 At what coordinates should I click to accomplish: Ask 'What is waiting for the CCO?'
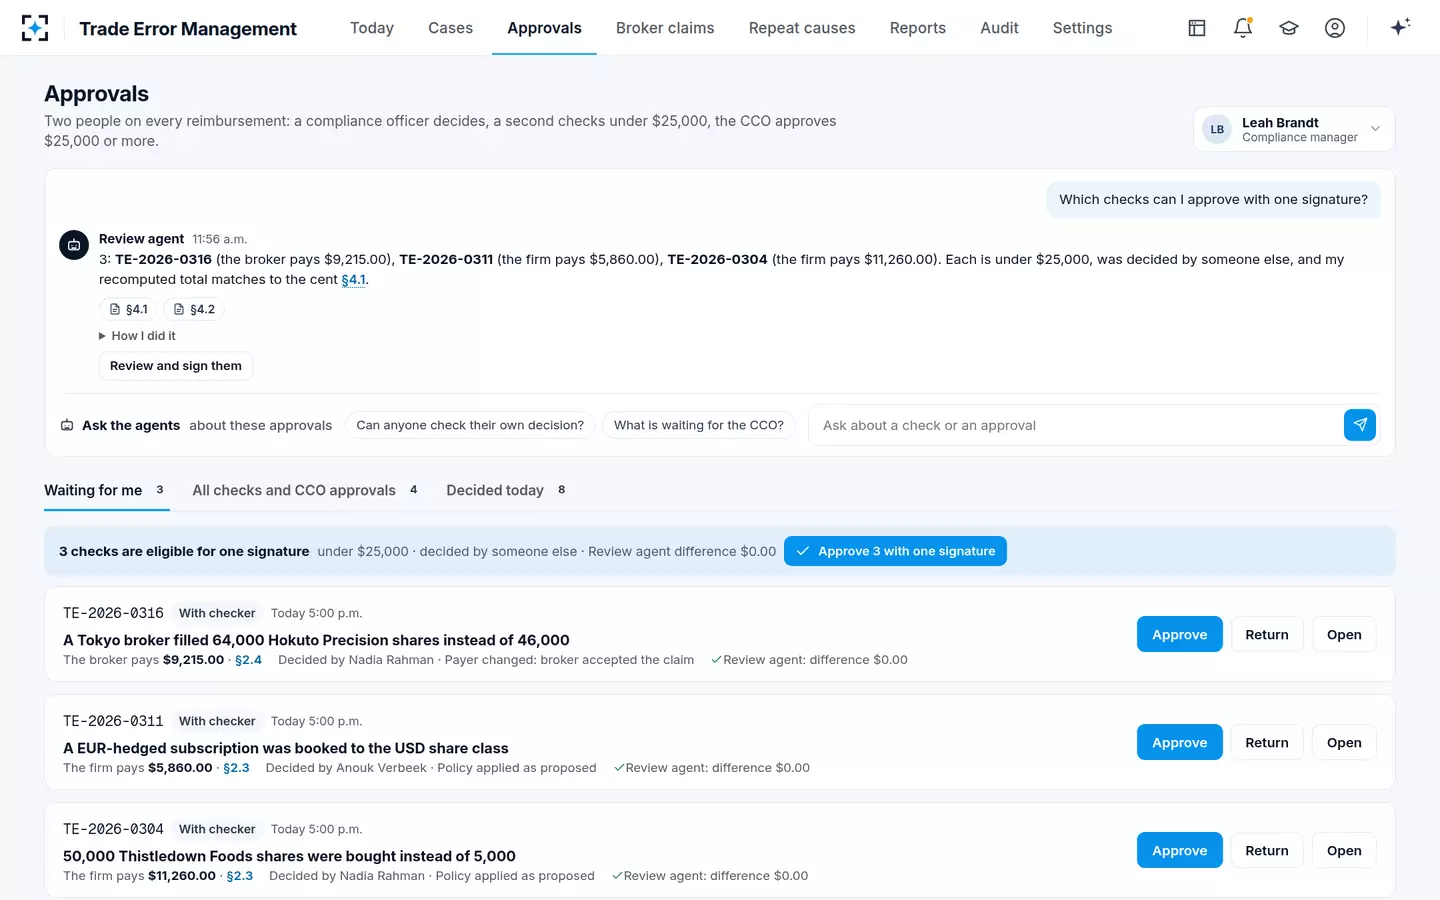click(x=699, y=425)
